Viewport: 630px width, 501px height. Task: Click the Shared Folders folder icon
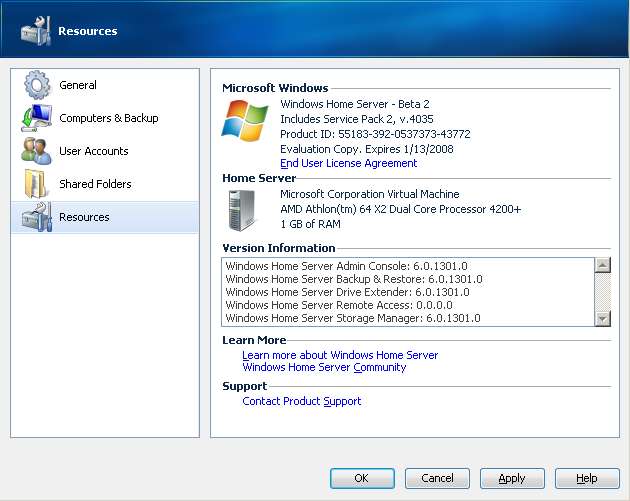pos(35,184)
